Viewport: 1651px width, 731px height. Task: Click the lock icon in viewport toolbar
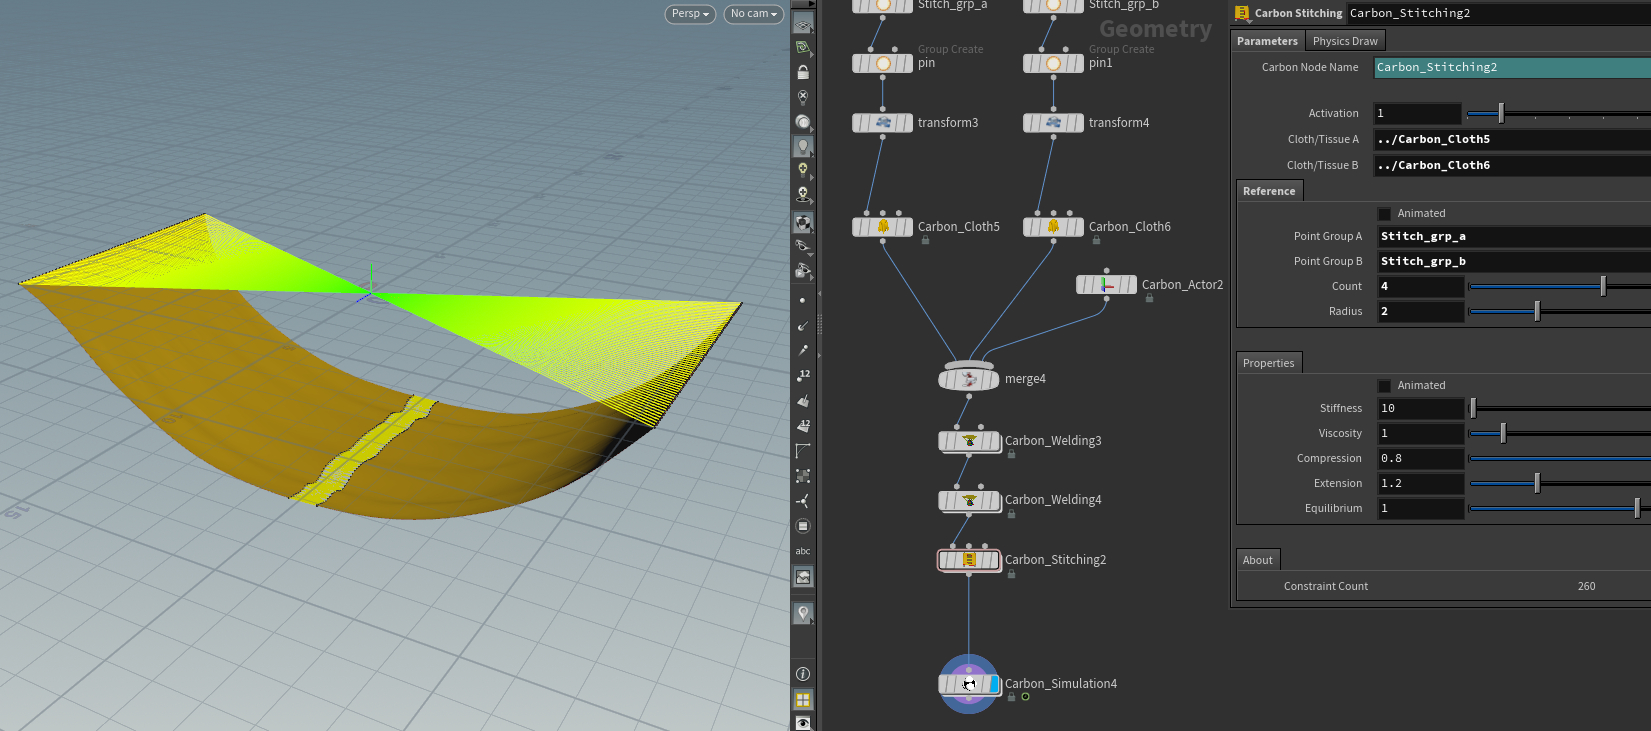pyautogui.click(x=803, y=73)
